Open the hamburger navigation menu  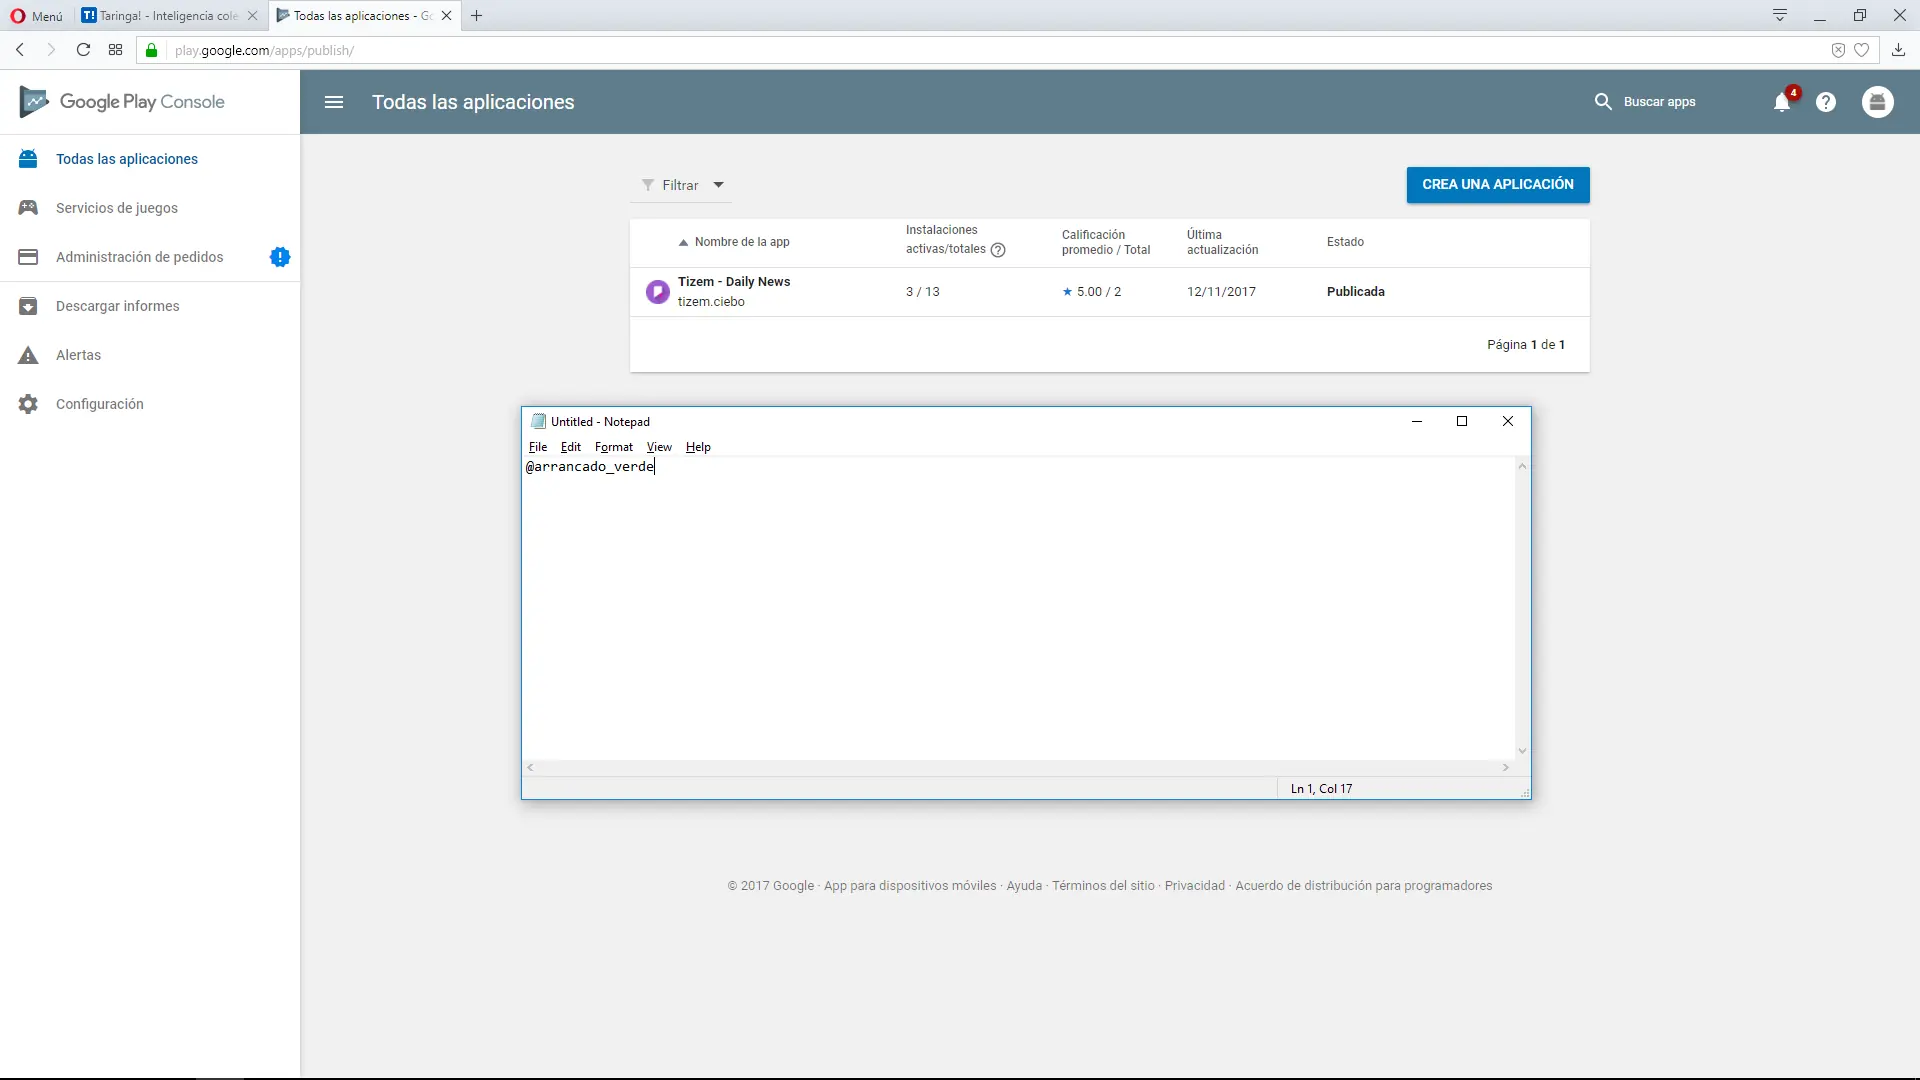pos(334,102)
